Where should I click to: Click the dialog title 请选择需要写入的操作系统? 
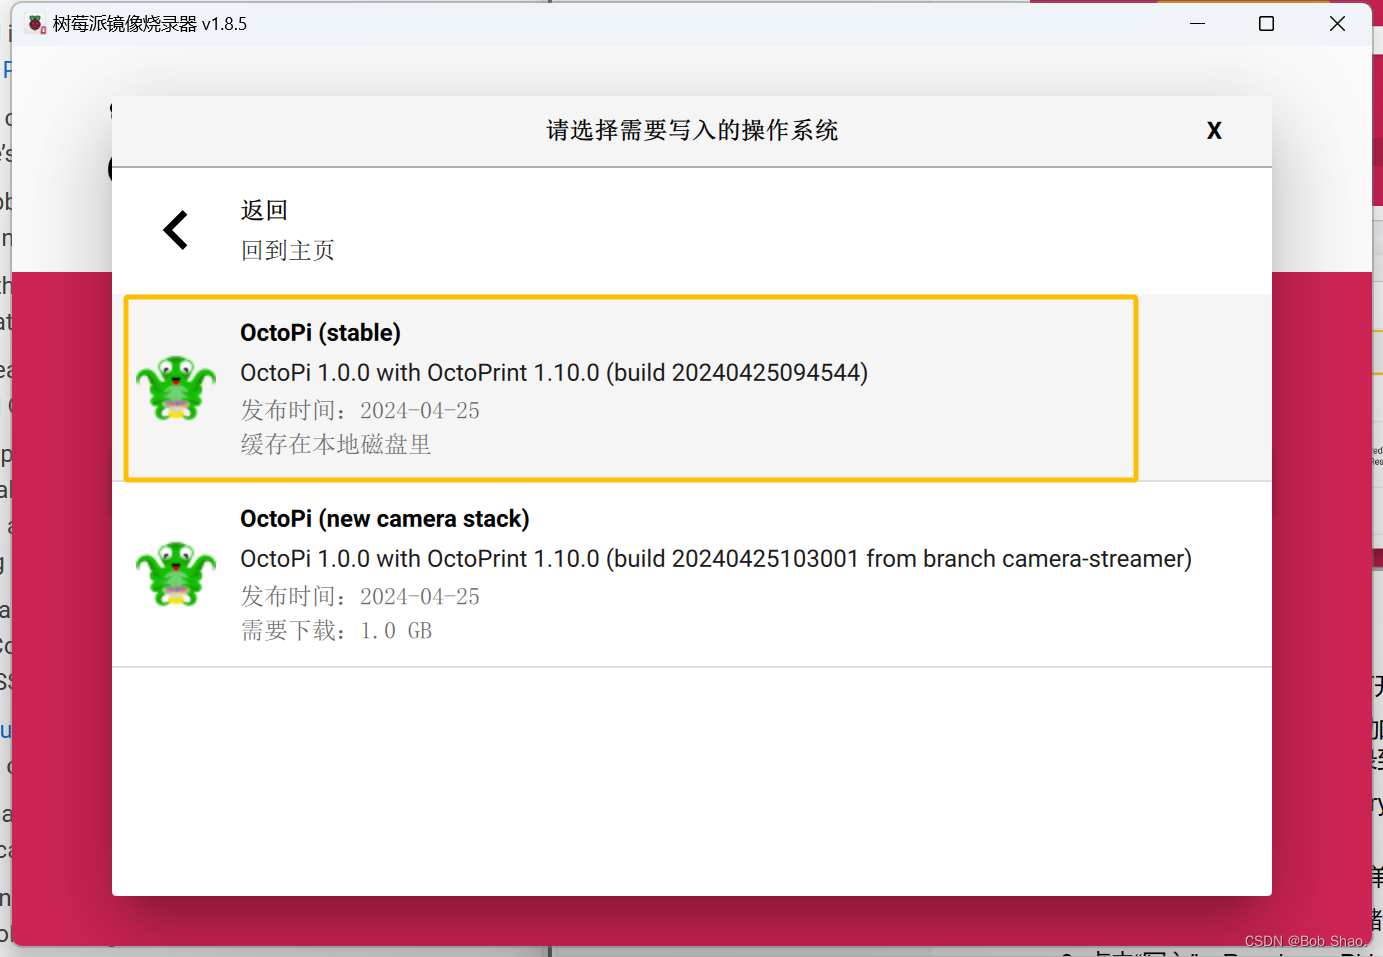pyautogui.click(x=692, y=130)
